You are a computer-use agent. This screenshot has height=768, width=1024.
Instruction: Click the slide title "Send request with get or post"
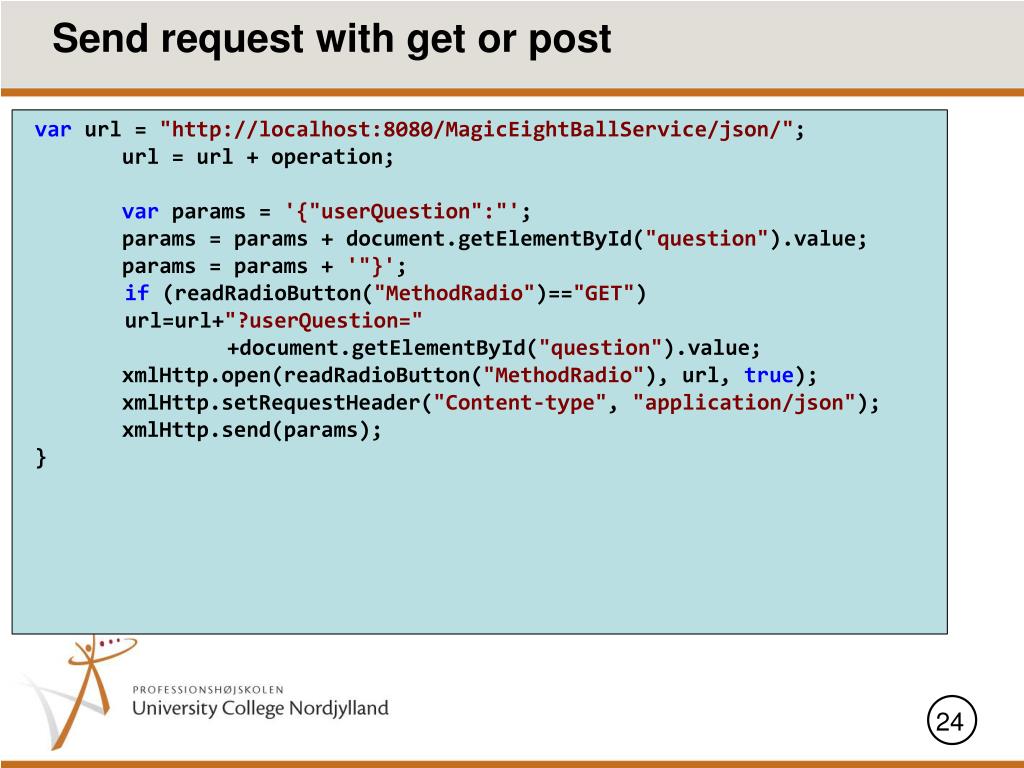point(331,39)
